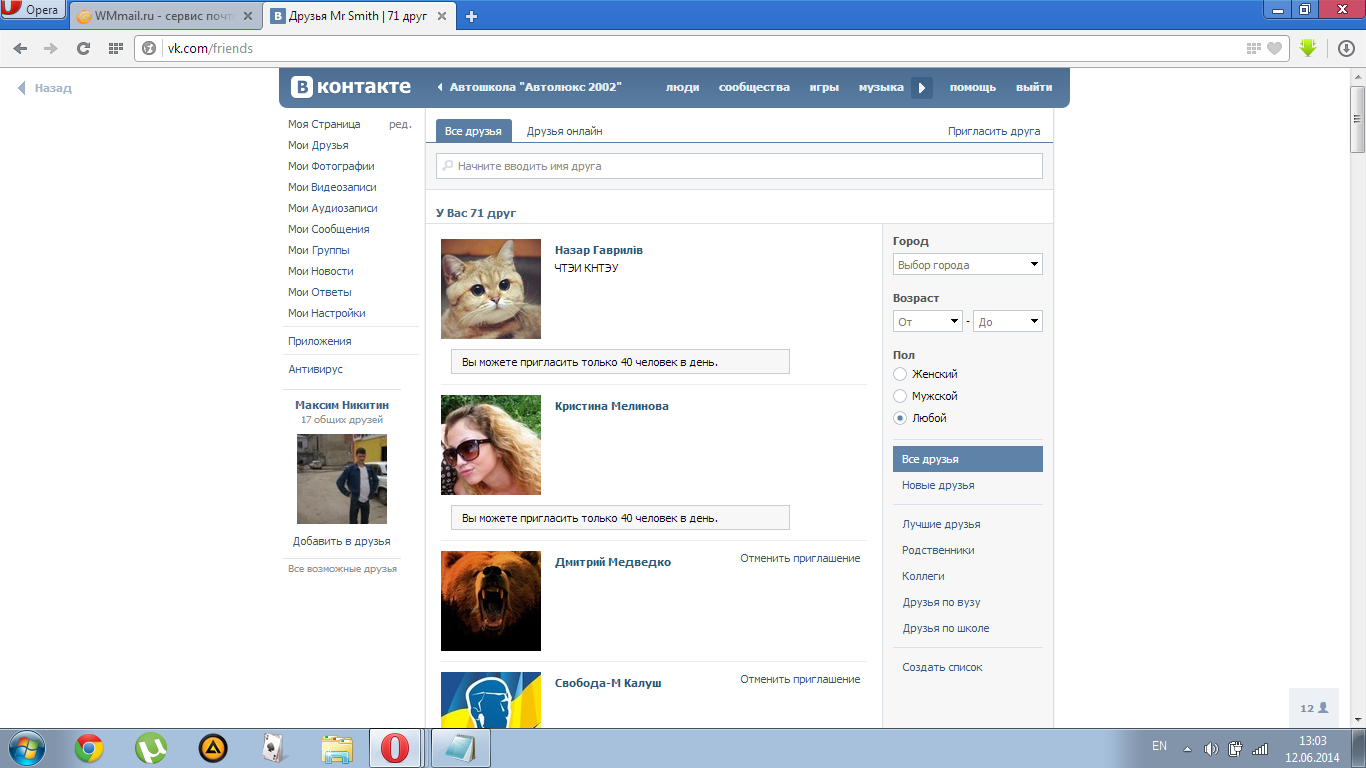Click Кристина Мелинова's avatar photo
1366x768 pixels.
[x=491, y=445]
